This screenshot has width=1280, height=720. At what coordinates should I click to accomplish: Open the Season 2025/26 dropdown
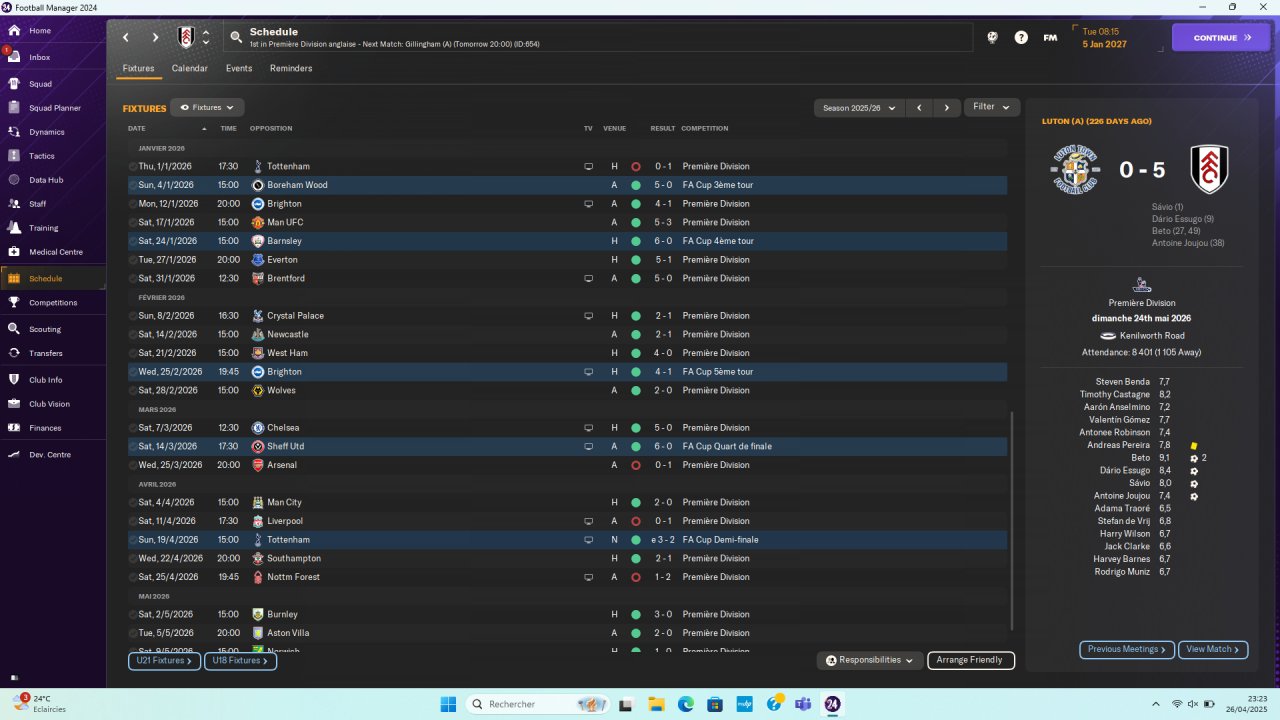(859, 107)
